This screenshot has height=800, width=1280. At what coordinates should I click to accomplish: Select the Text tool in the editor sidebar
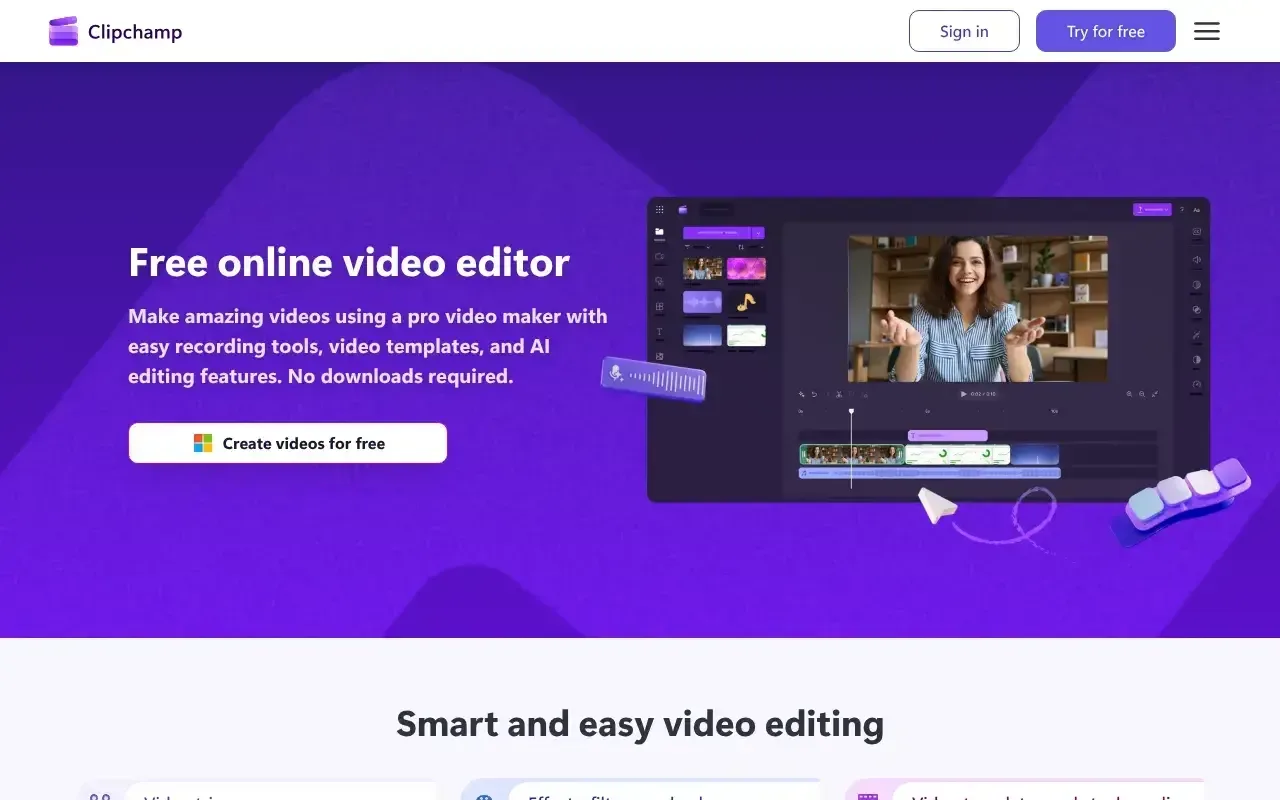pyautogui.click(x=660, y=332)
